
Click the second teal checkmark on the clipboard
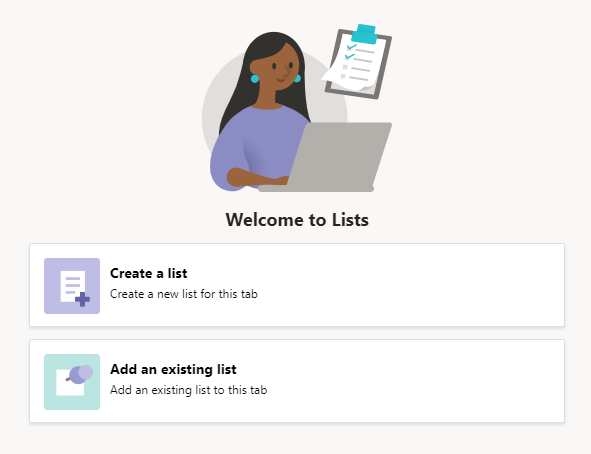(x=349, y=57)
